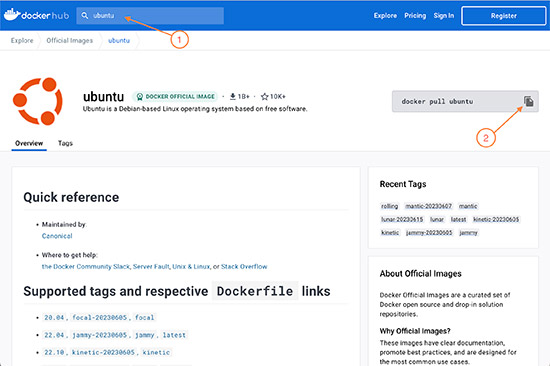The image size is (550, 366).
Task: Open the Server Fault link
Action: 151,267
